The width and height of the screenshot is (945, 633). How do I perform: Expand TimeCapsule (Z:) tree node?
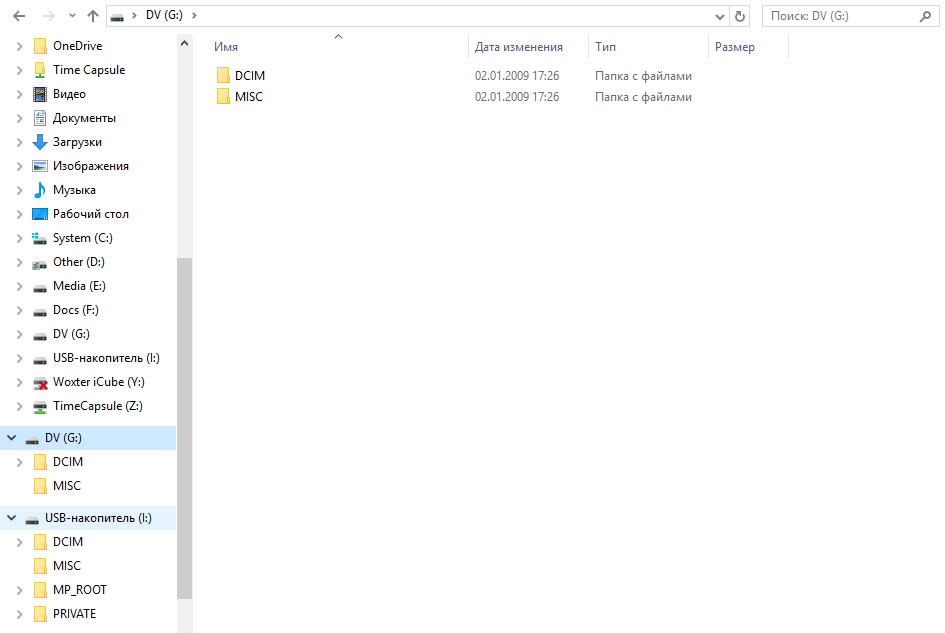19,406
